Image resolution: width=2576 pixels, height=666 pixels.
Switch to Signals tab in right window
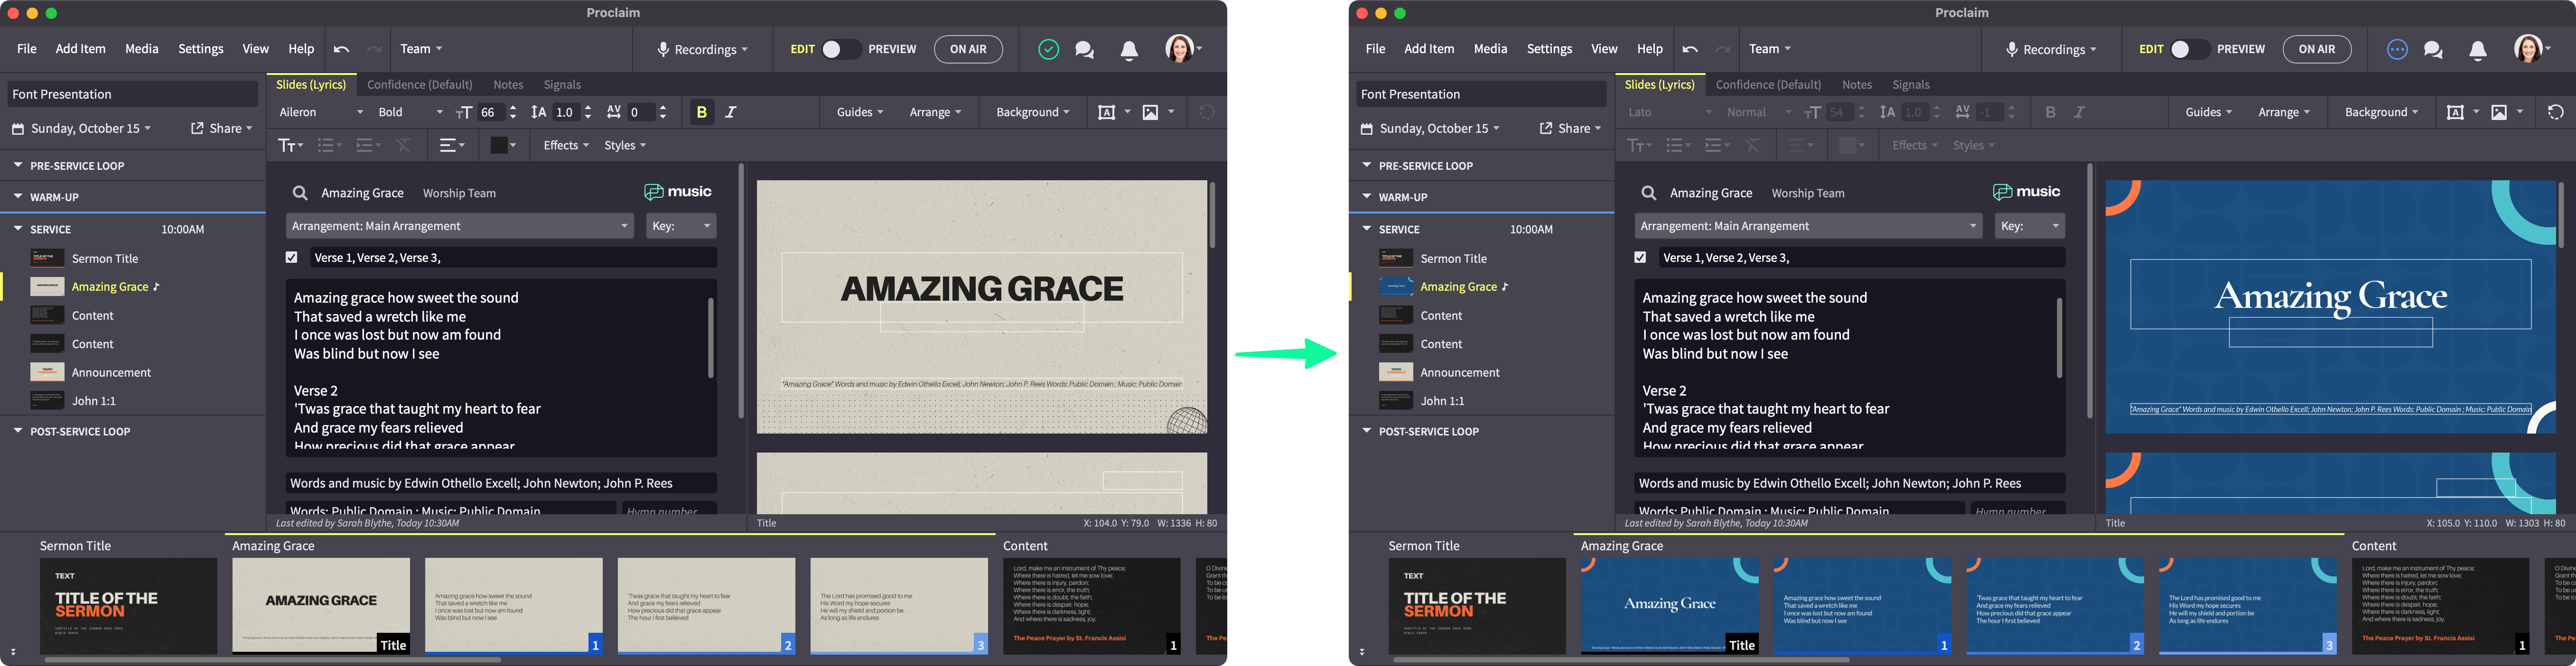pos(1910,85)
